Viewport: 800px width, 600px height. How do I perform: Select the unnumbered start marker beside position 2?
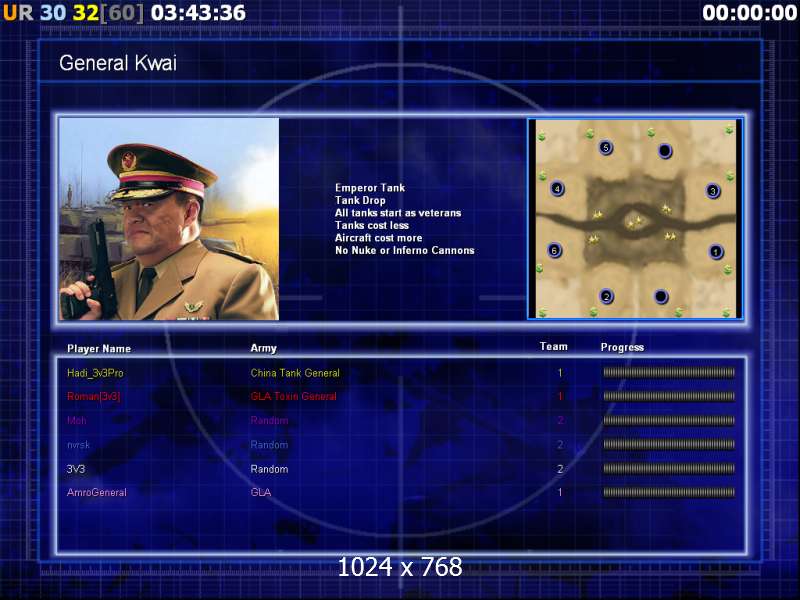point(661,296)
